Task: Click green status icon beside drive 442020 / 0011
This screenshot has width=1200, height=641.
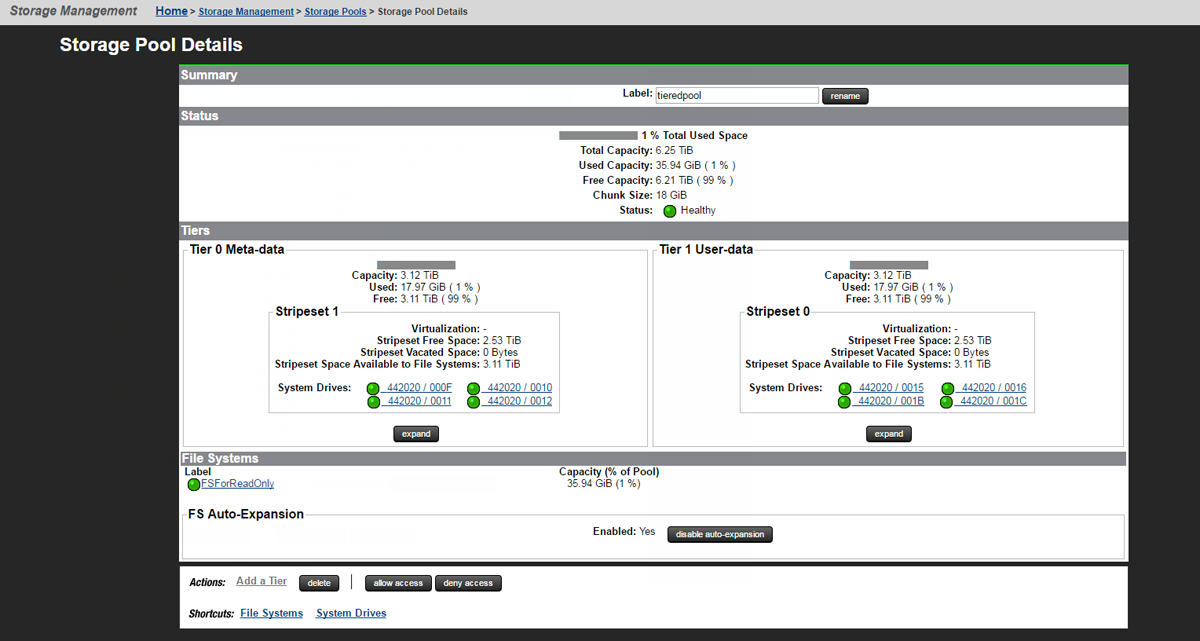Action: (x=374, y=402)
